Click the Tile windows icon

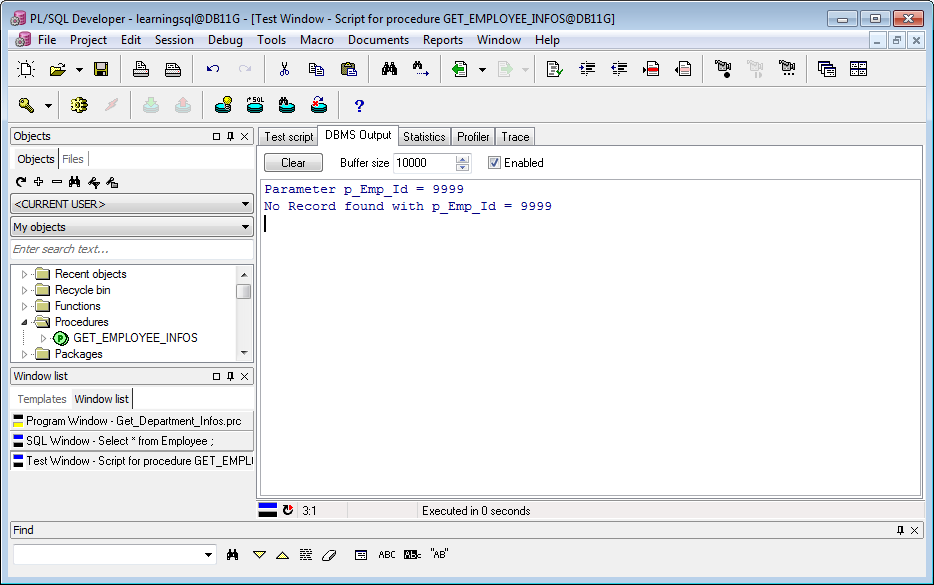[x=858, y=69]
